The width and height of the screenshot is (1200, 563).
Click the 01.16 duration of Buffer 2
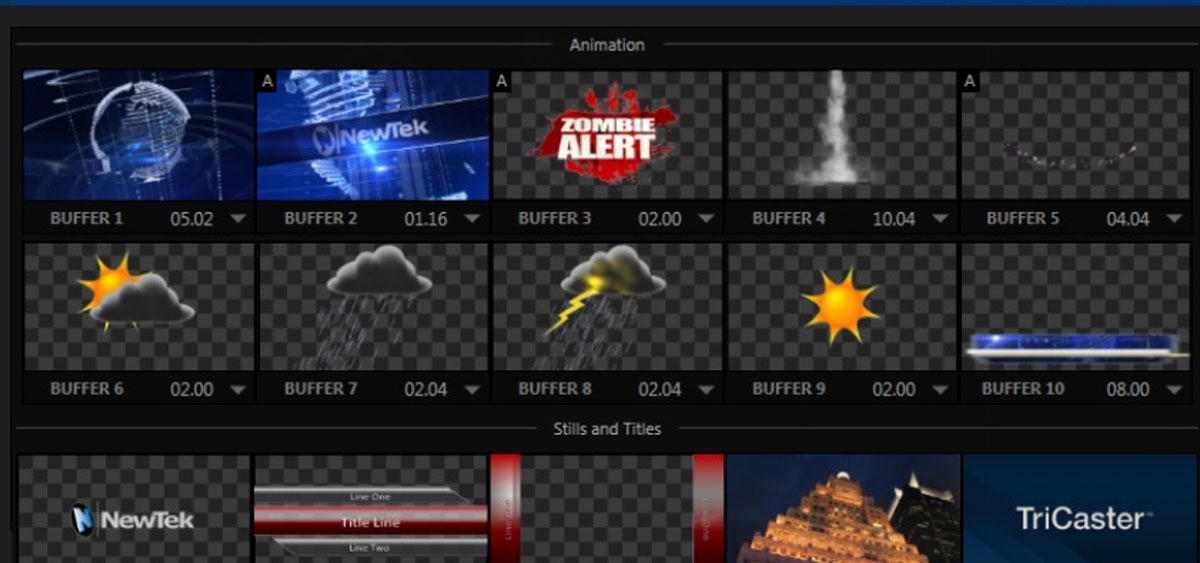tap(426, 219)
